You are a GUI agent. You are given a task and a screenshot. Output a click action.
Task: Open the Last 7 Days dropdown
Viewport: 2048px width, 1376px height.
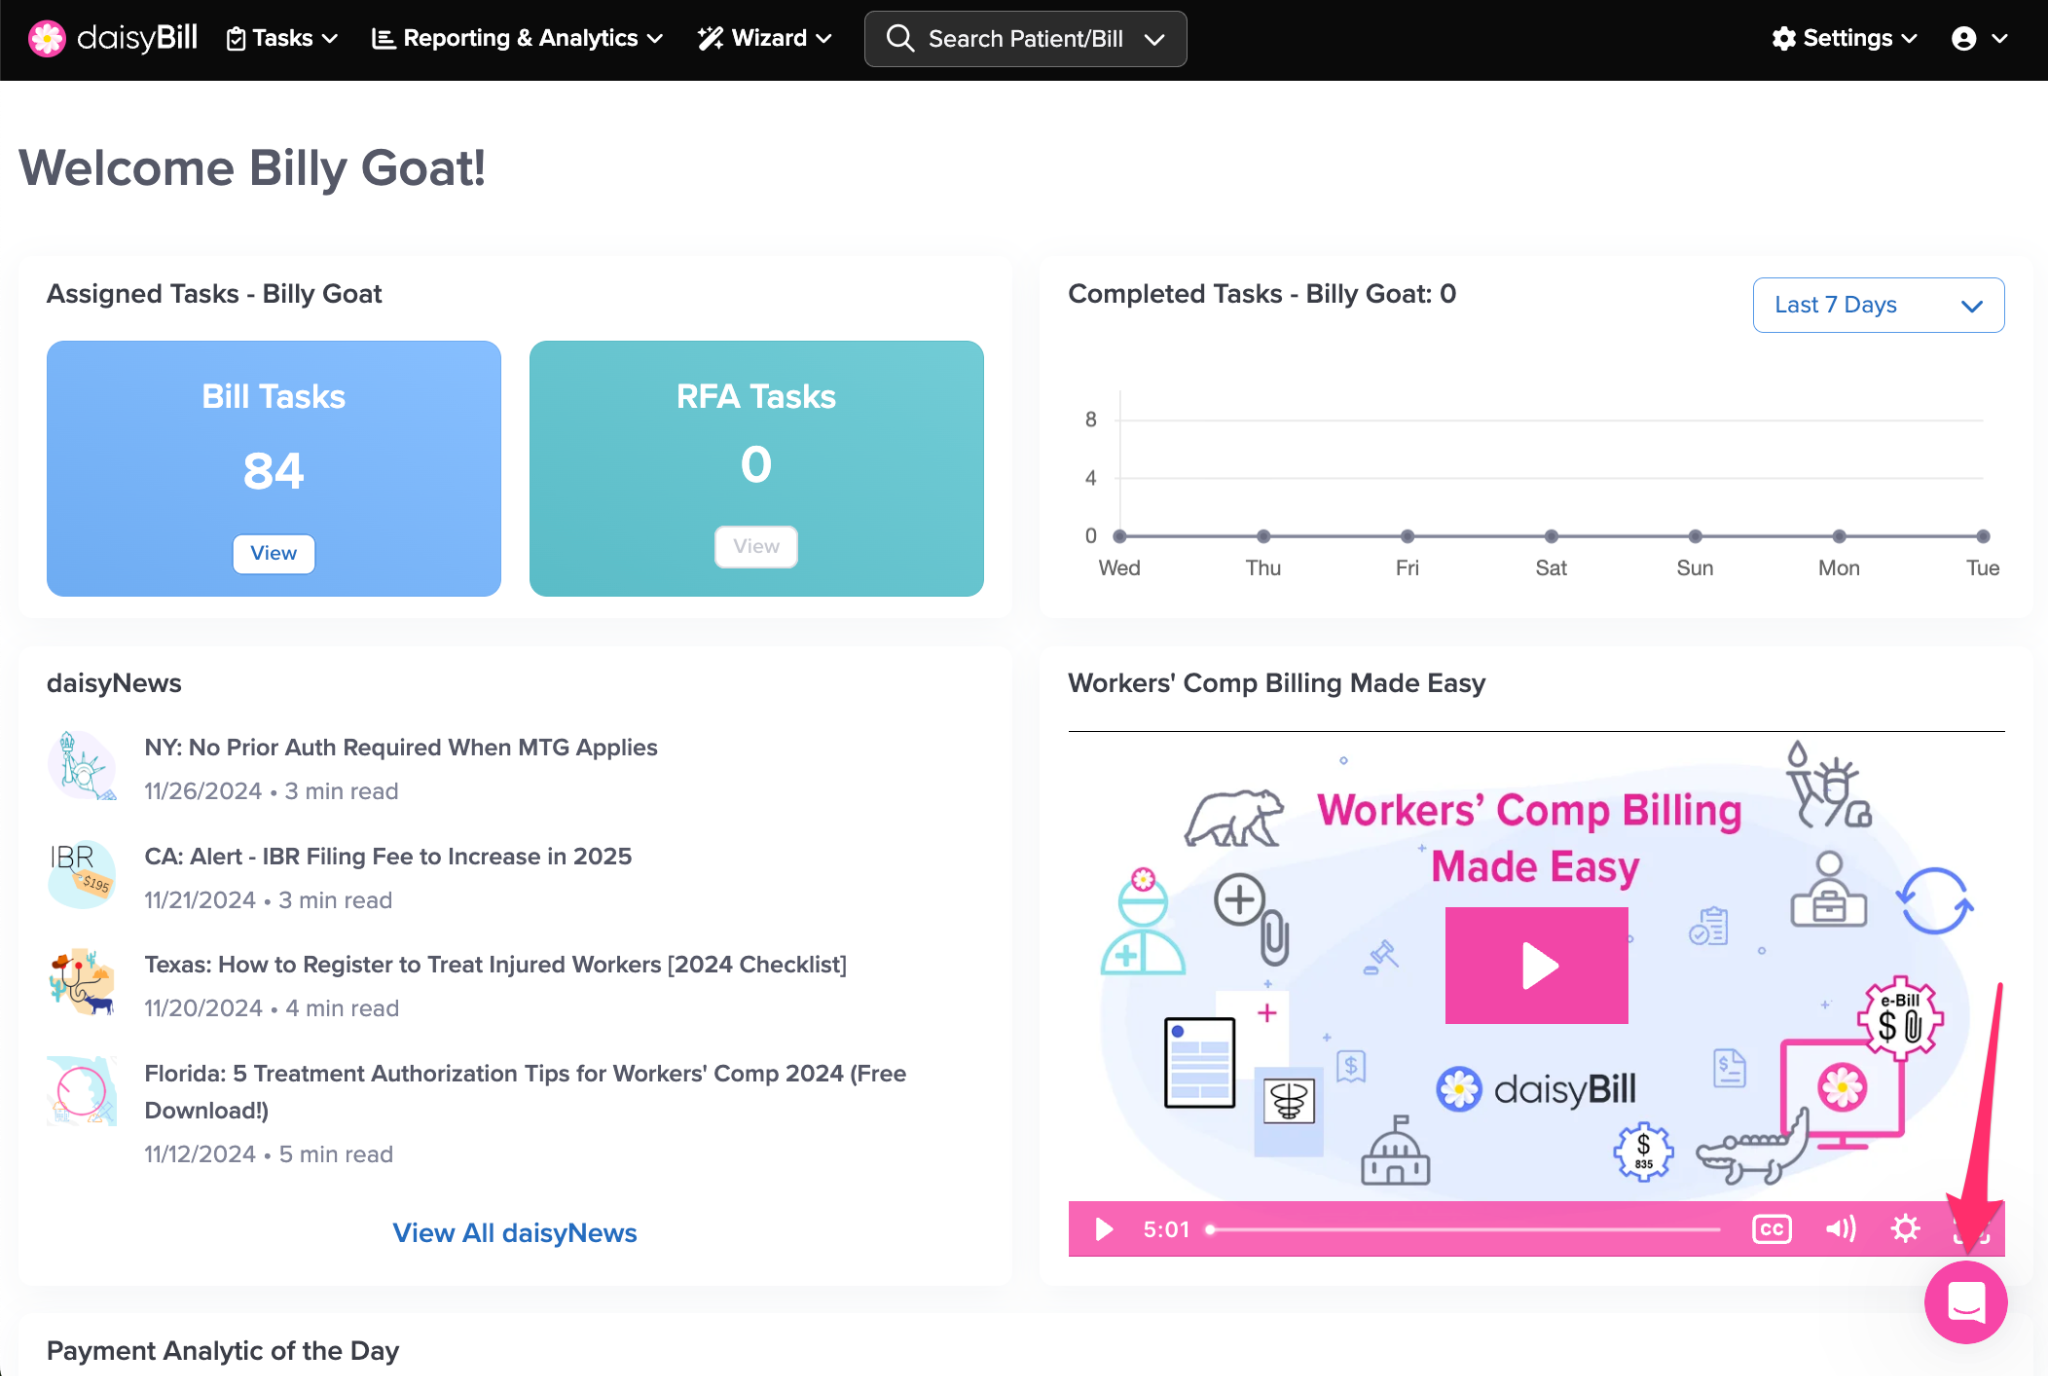pos(1877,305)
